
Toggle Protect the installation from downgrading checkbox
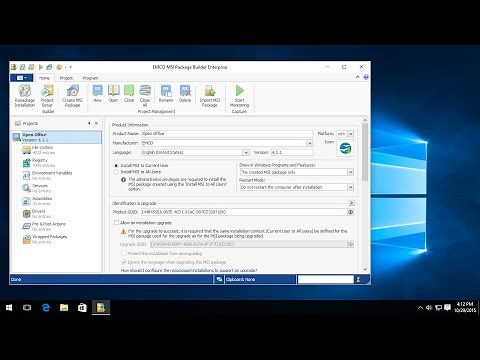[124, 253]
